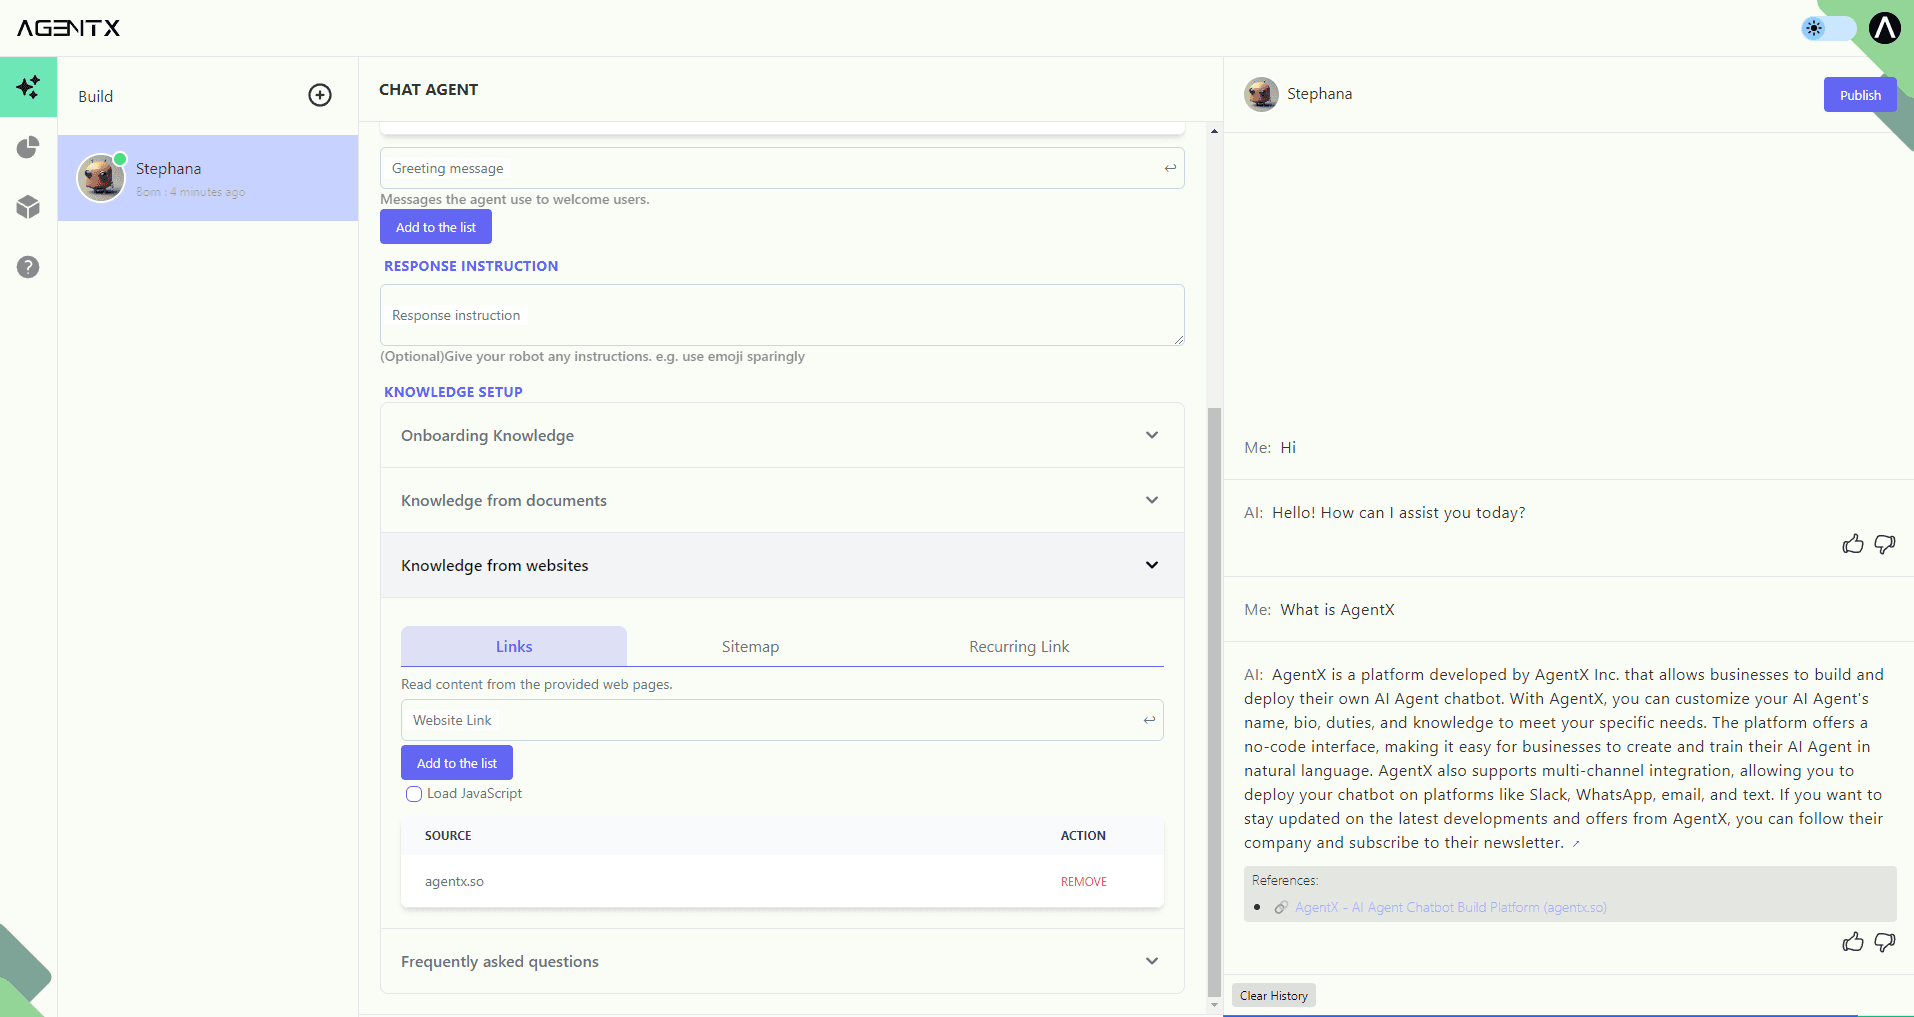Thumbs up the AgentX platform answer
This screenshot has width=1914, height=1017.
pyautogui.click(x=1853, y=942)
